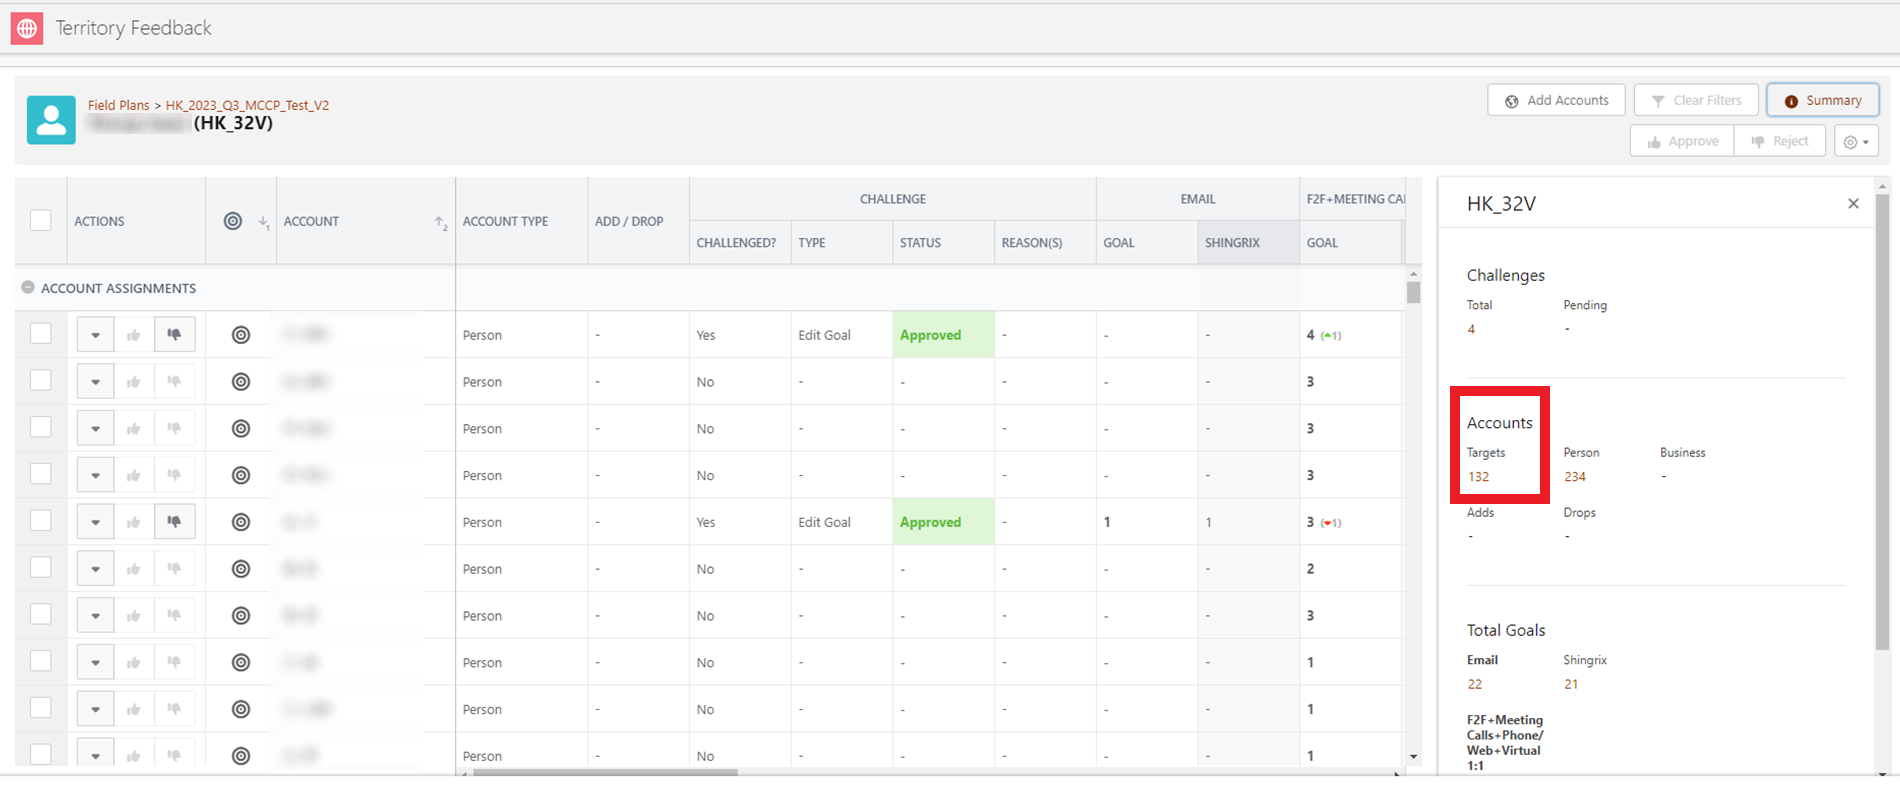The image size is (1900, 786).
Task: Click thumbs-up icon in second account row
Action: click(x=134, y=382)
